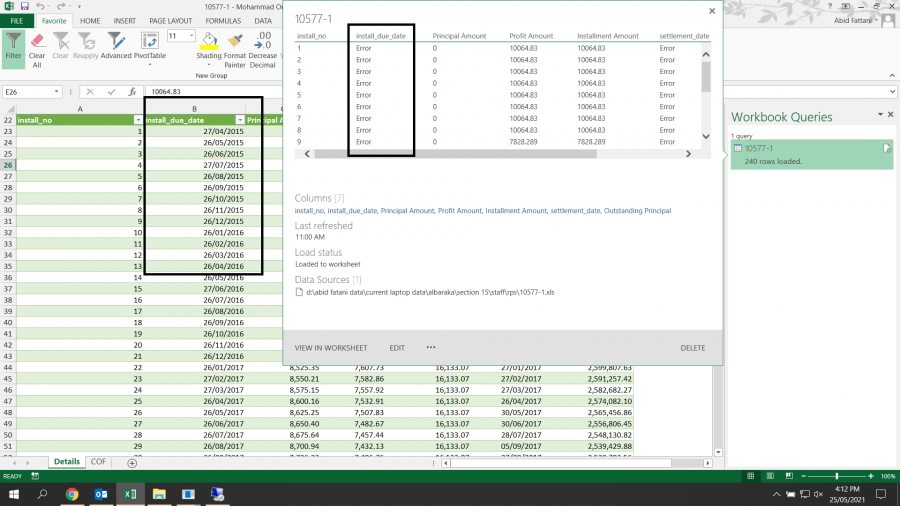Open Outlook from the taskbar
The image size is (900, 506).
tap(101, 494)
